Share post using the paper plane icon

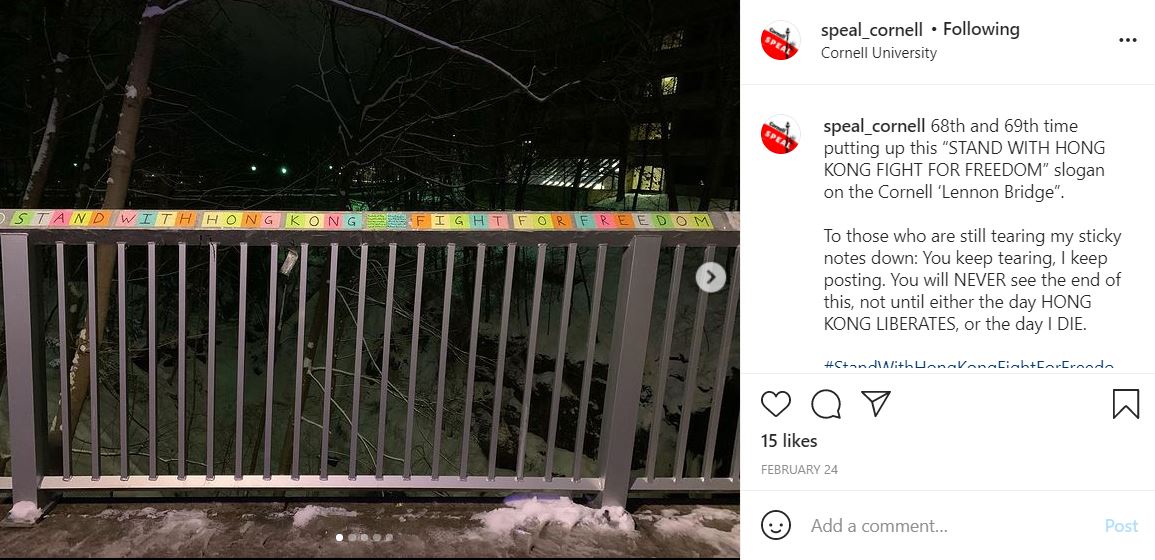pos(876,403)
